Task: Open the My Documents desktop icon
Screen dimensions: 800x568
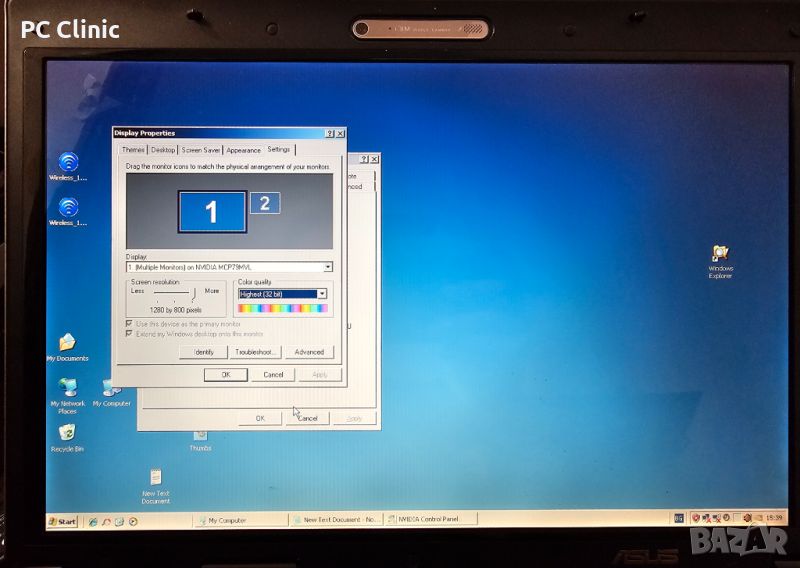Action: (x=67, y=344)
